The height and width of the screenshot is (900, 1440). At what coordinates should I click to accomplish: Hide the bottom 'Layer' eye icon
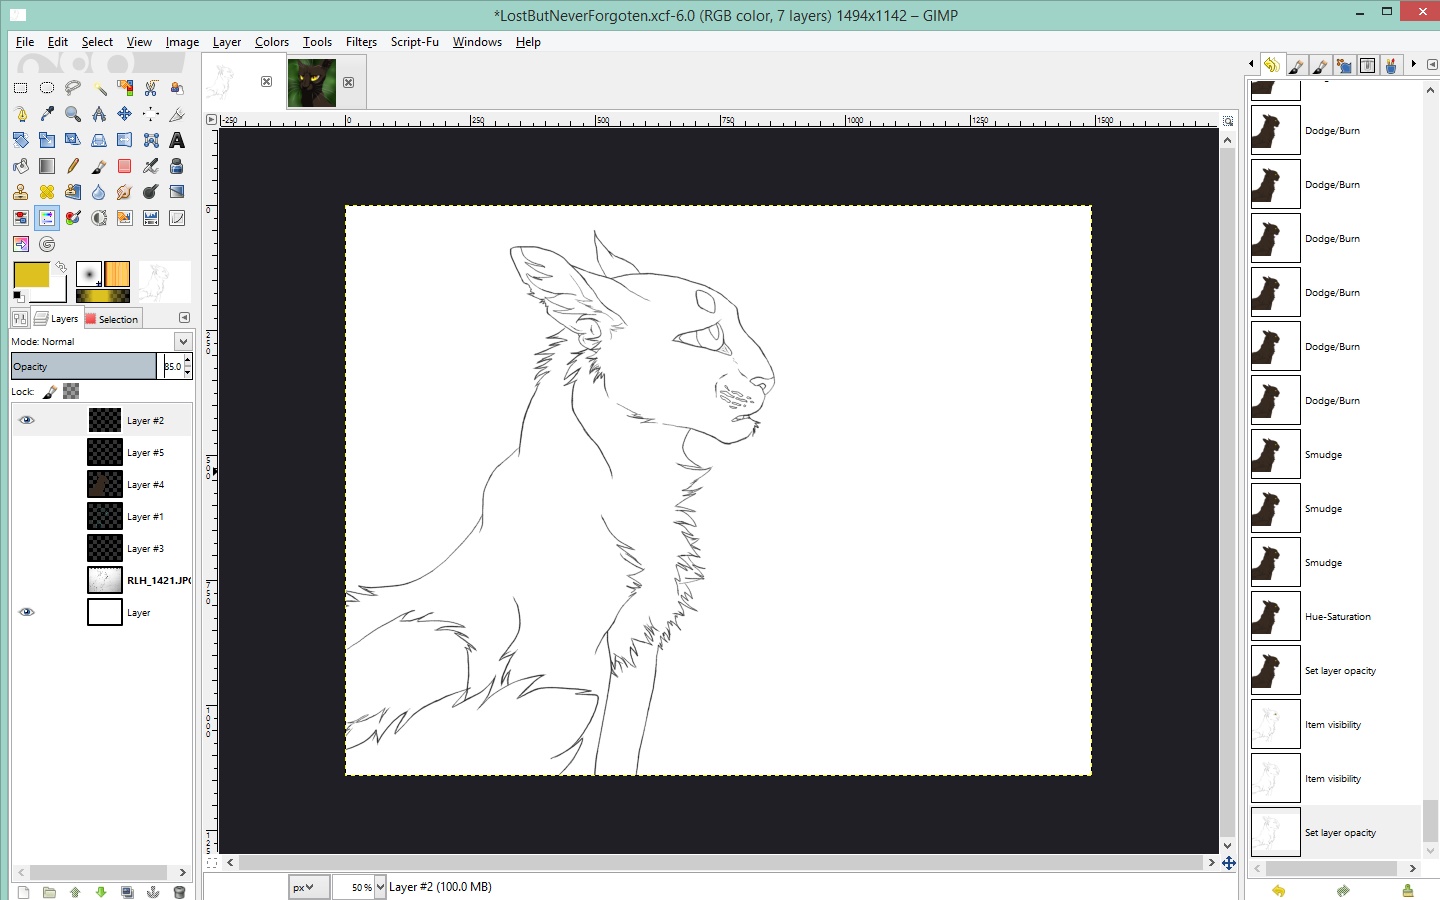(27, 612)
